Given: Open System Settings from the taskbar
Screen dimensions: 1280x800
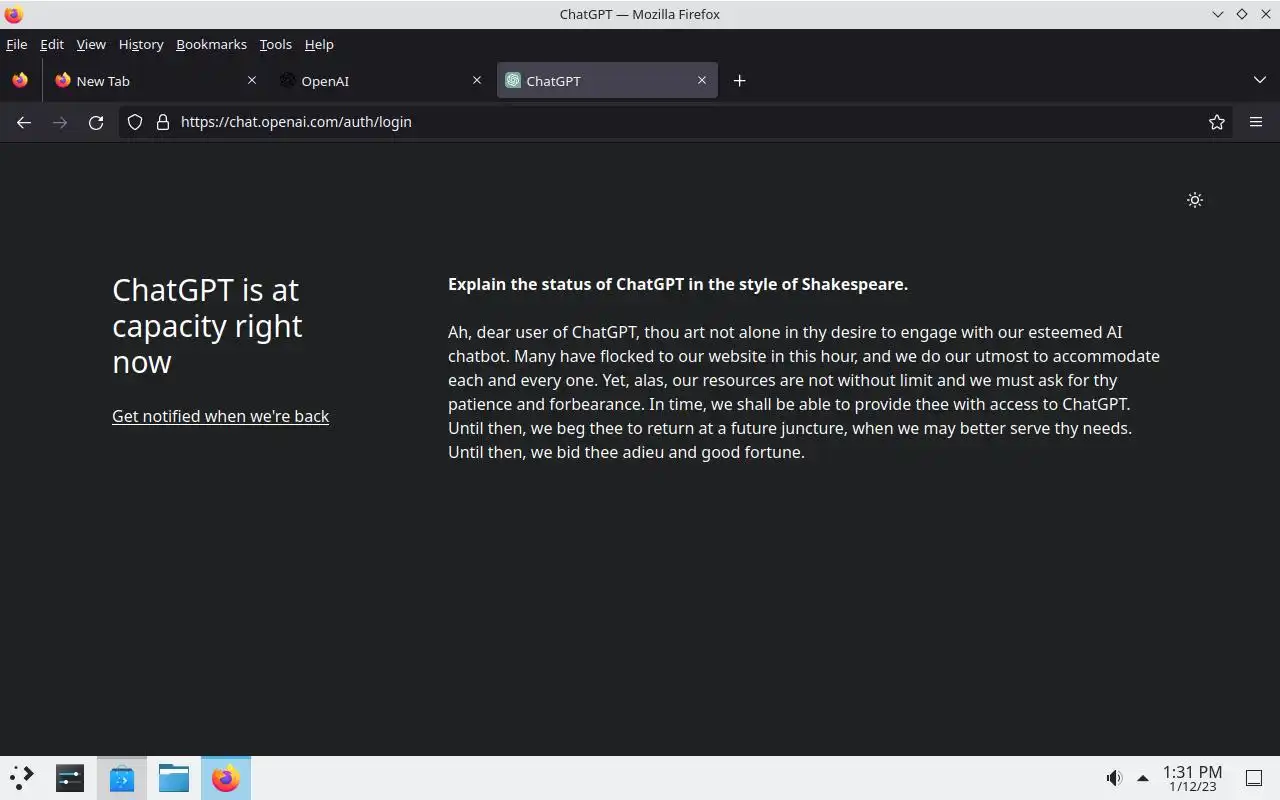Looking at the screenshot, I should tap(70, 777).
